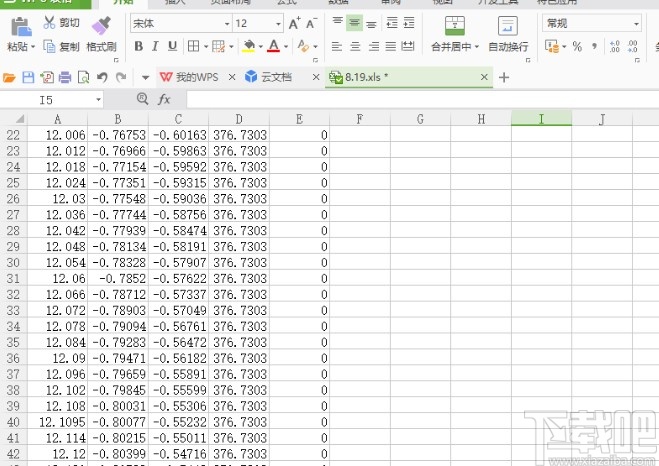Align text right
The image size is (659, 466).
[374, 46]
